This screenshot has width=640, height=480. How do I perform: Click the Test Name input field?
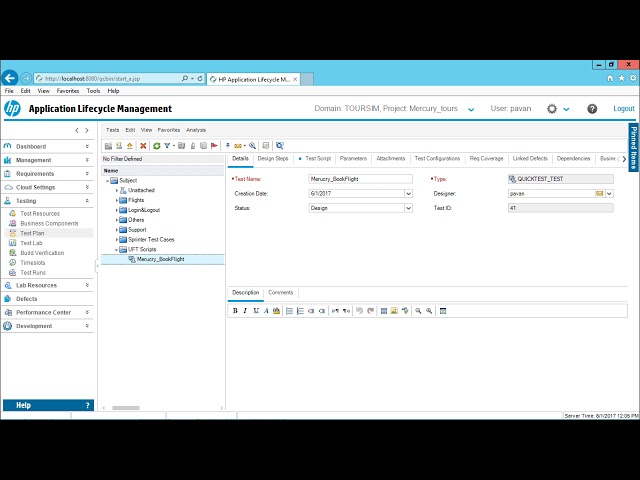click(360, 179)
